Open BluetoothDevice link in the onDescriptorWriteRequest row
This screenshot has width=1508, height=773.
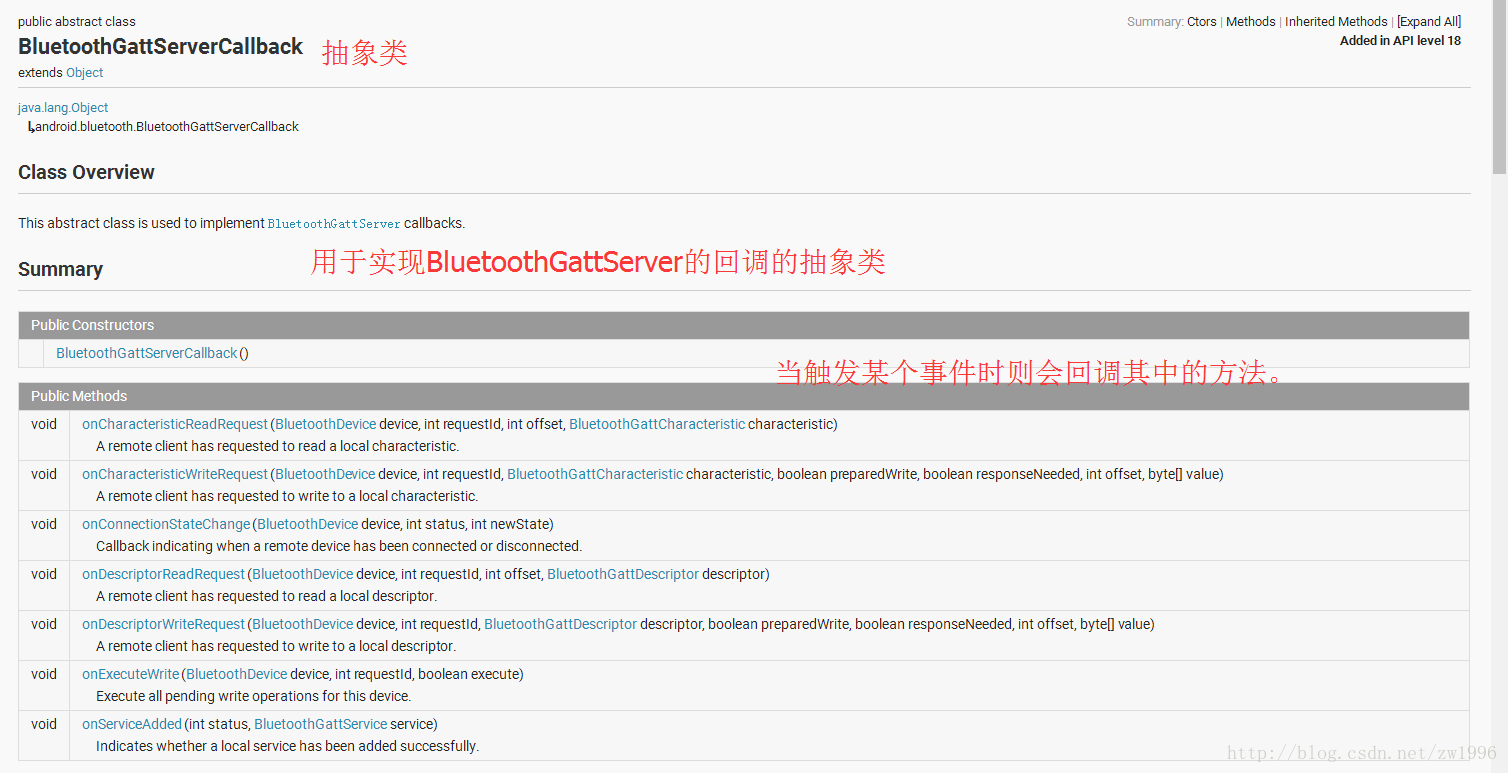[x=303, y=624]
